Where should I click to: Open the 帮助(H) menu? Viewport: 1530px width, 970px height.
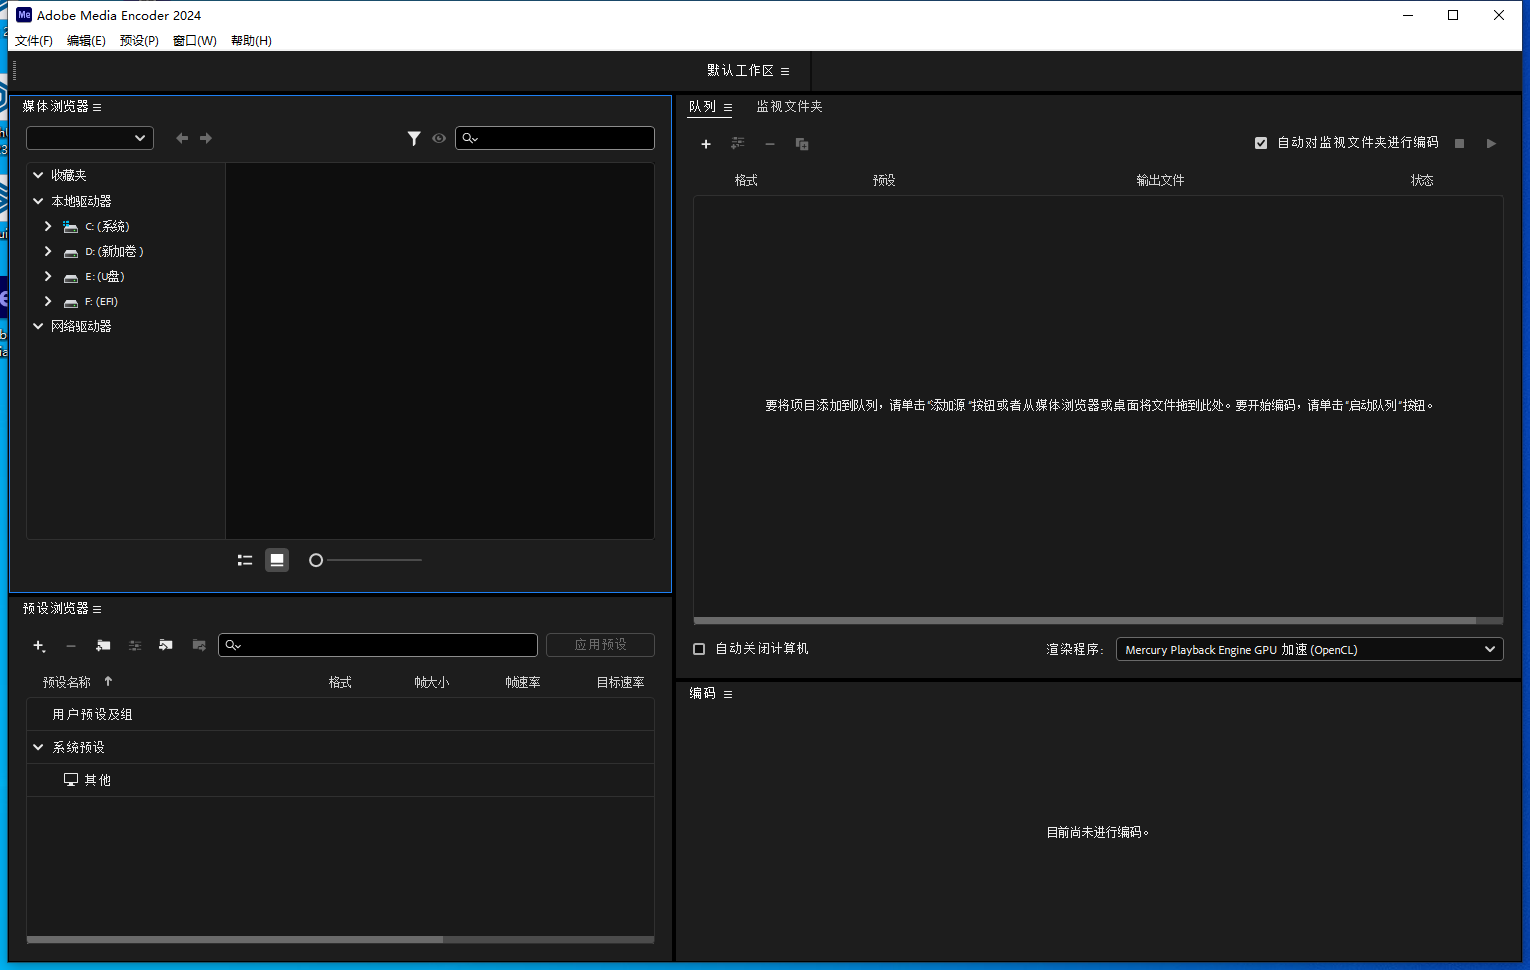pyautogui.click(x=251, y=41)
